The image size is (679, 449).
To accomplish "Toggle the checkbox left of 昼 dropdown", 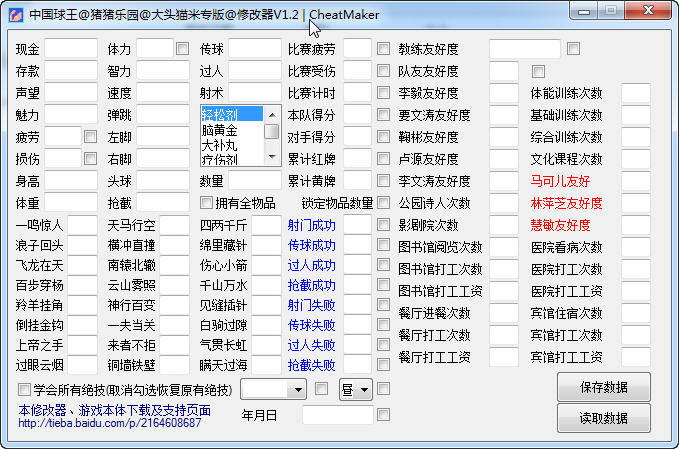I will coord(321,389).
